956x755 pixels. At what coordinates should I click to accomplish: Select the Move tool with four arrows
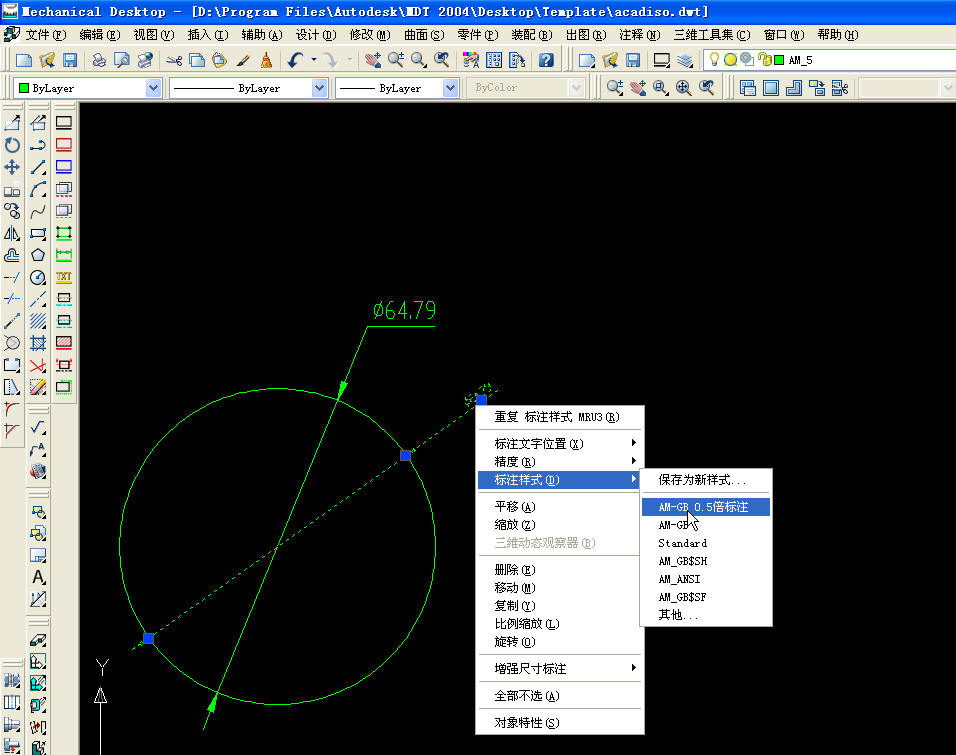12,167
